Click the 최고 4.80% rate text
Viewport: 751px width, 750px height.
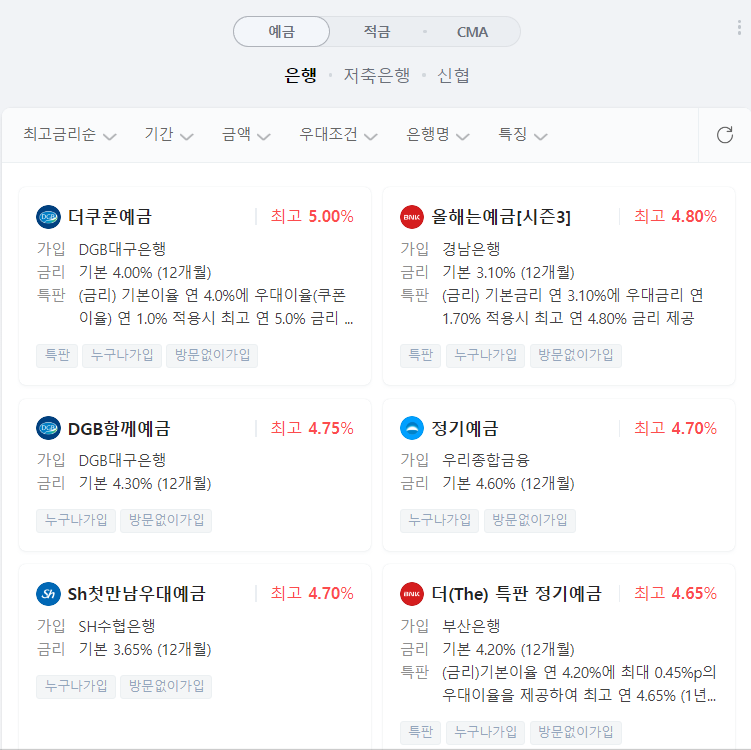click(x=676, y=216)
